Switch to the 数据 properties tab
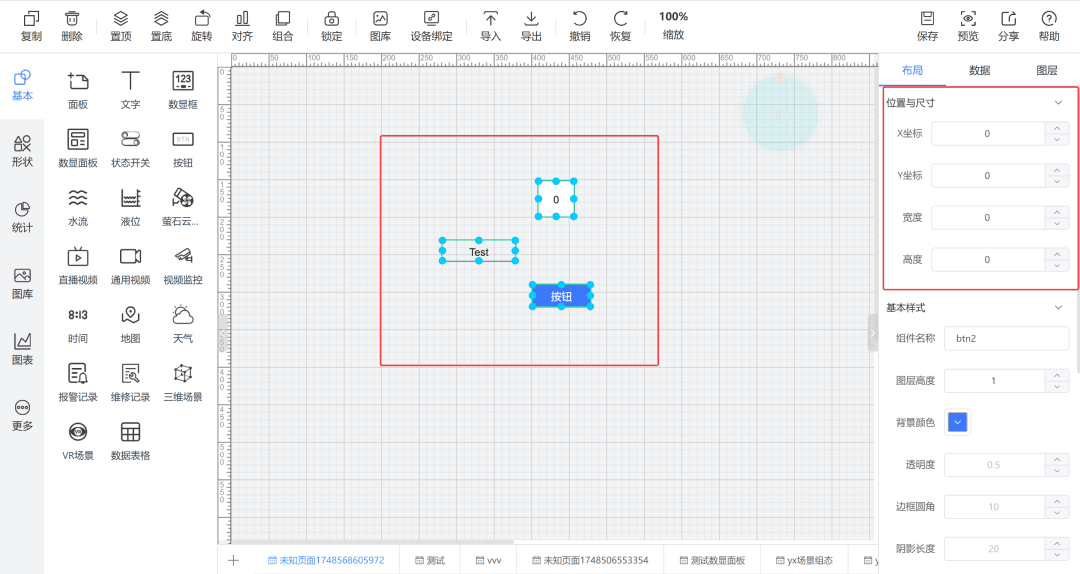1080x574 pixels. pyautogui.click(x=979, y=70)
